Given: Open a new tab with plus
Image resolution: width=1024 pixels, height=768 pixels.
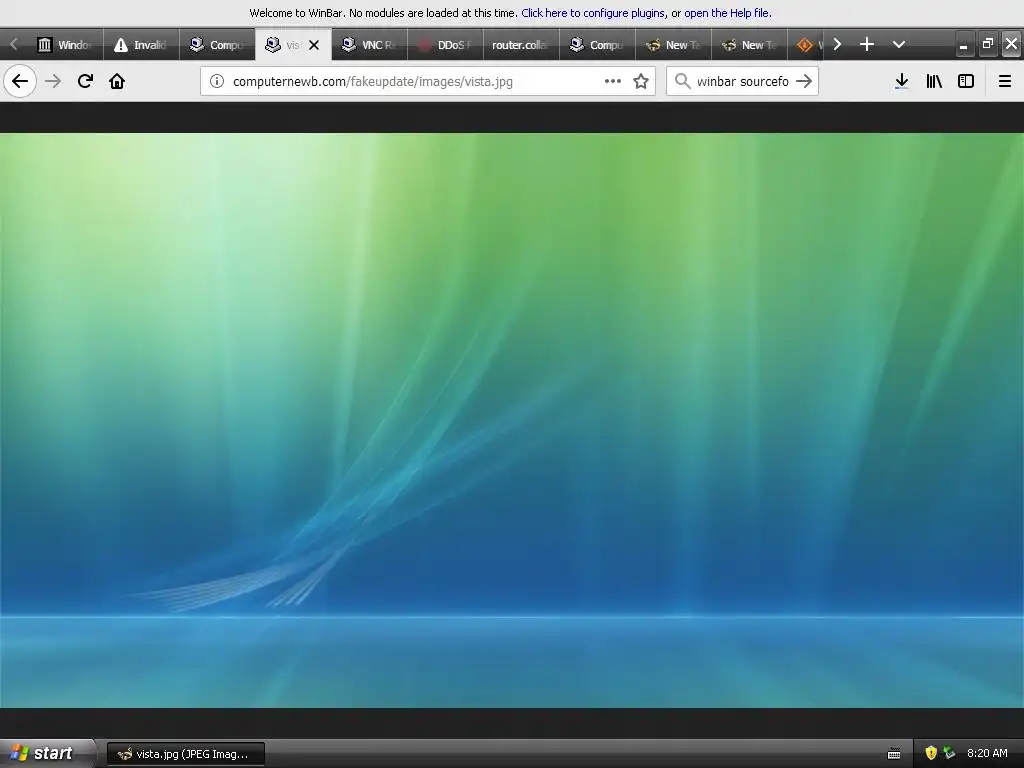Looking at the screenshot, I should tap(867, 44).
